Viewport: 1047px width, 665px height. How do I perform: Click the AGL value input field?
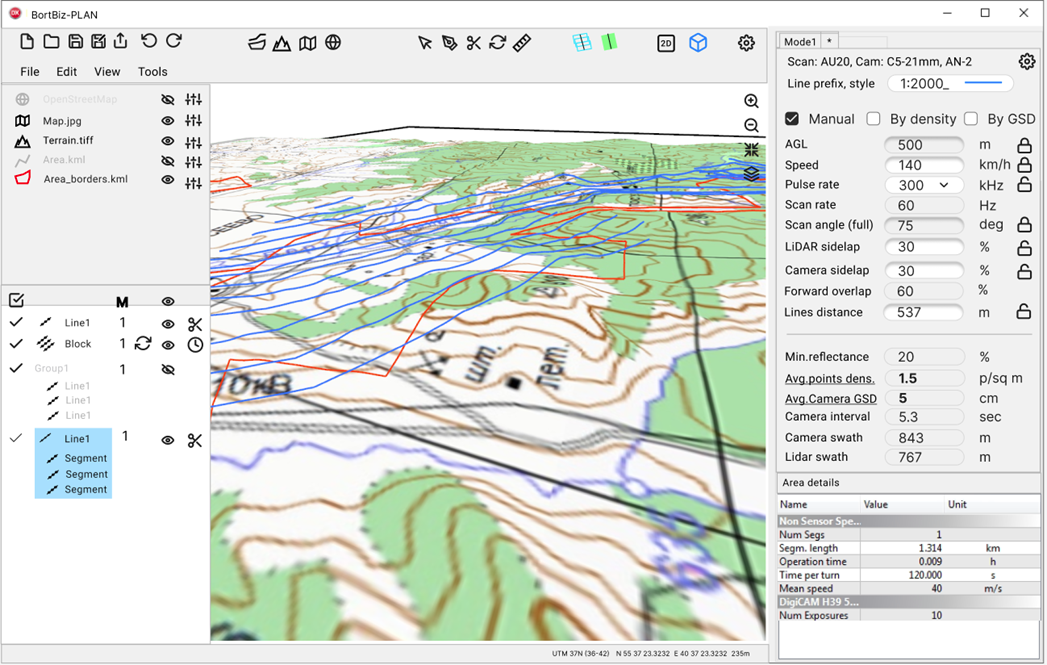[x=924, y=145]
